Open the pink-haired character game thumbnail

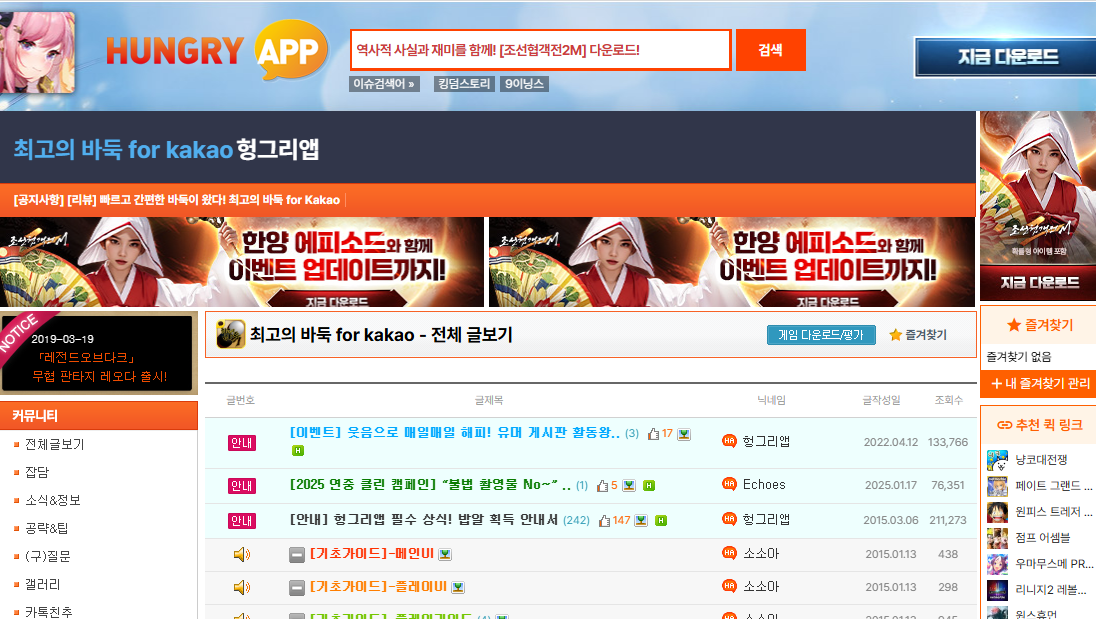pyautogui.click(x=37, y=52)
